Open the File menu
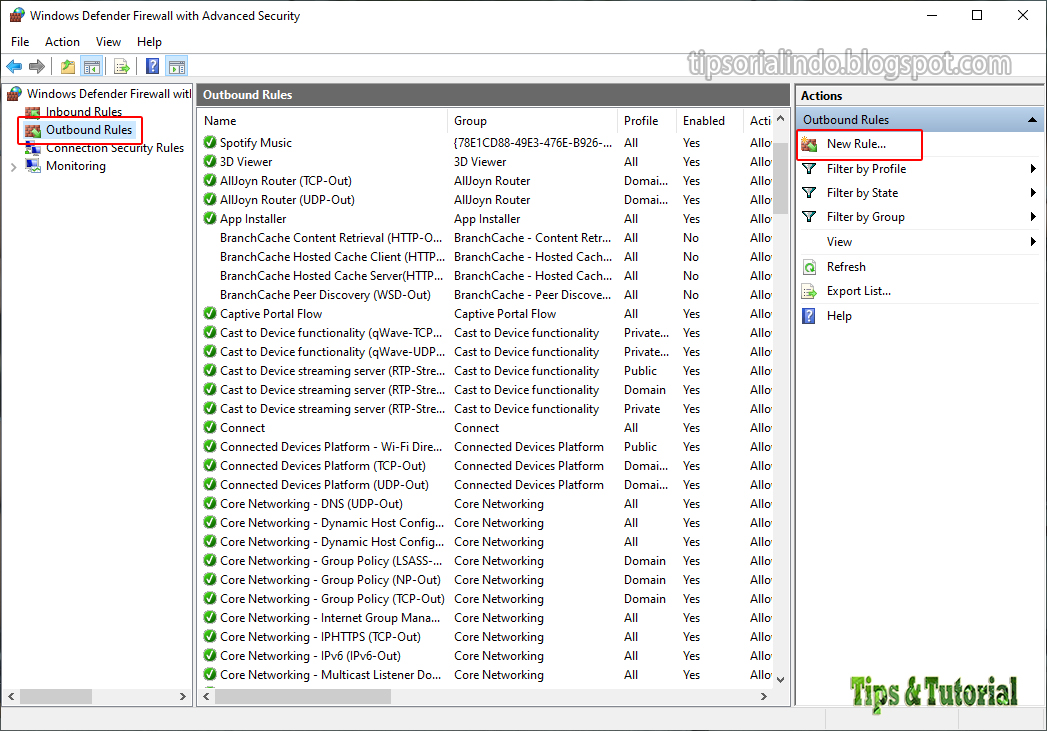 click(19, 41)
